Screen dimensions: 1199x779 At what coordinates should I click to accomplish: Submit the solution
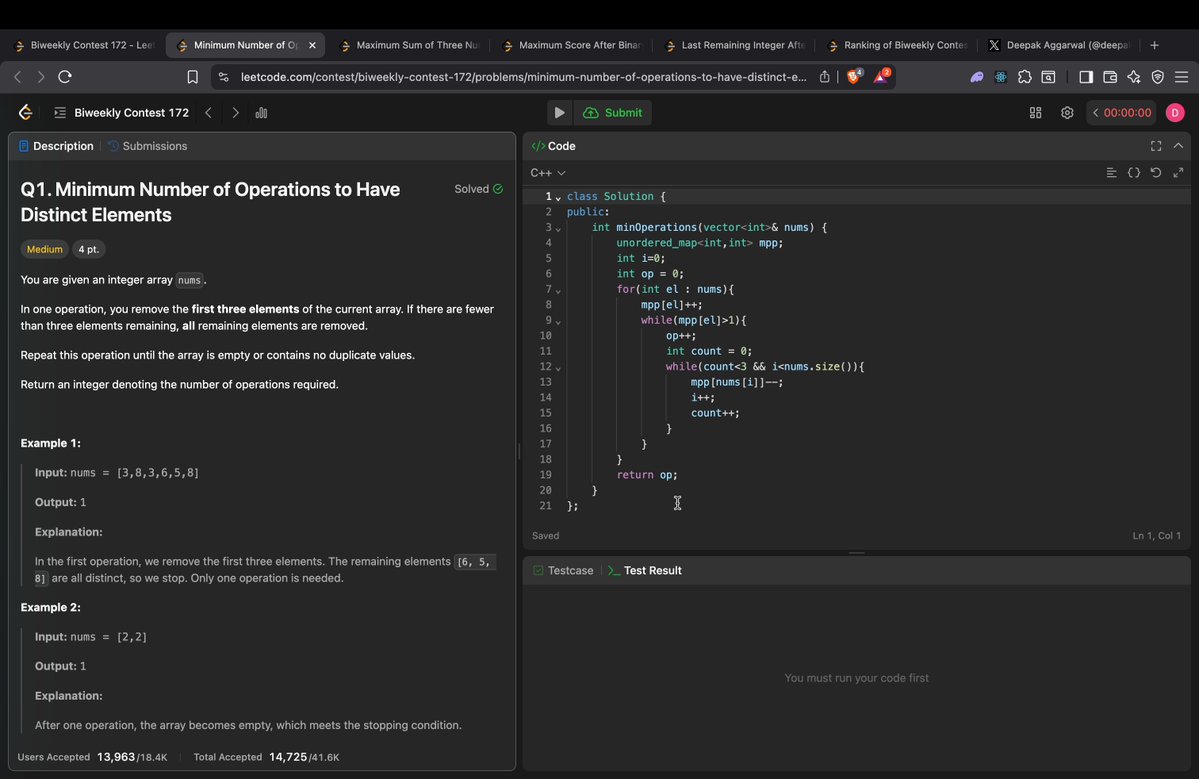612,112
